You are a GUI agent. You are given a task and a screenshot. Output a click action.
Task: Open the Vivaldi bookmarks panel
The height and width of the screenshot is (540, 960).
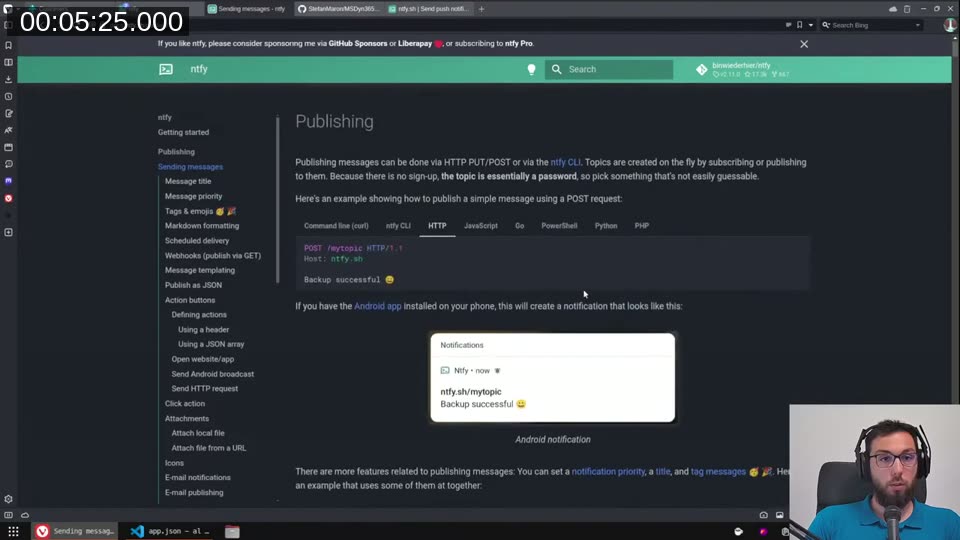(9, 45)
